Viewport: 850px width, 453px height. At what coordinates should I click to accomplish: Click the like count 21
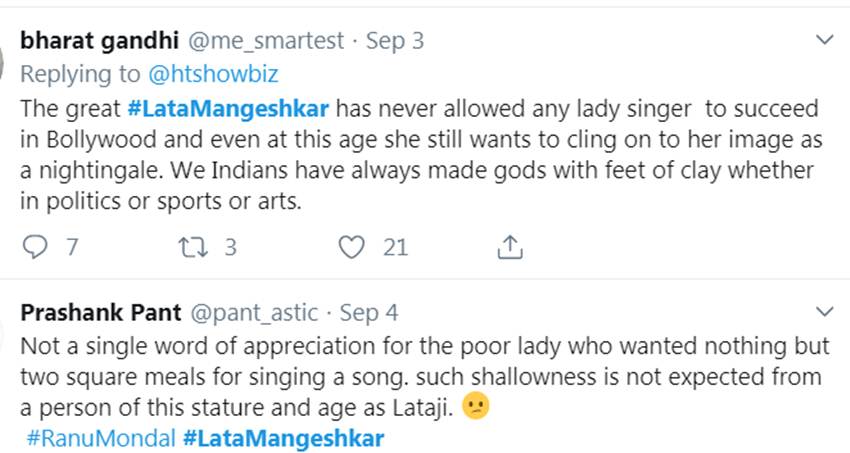(x=396, y=247)
